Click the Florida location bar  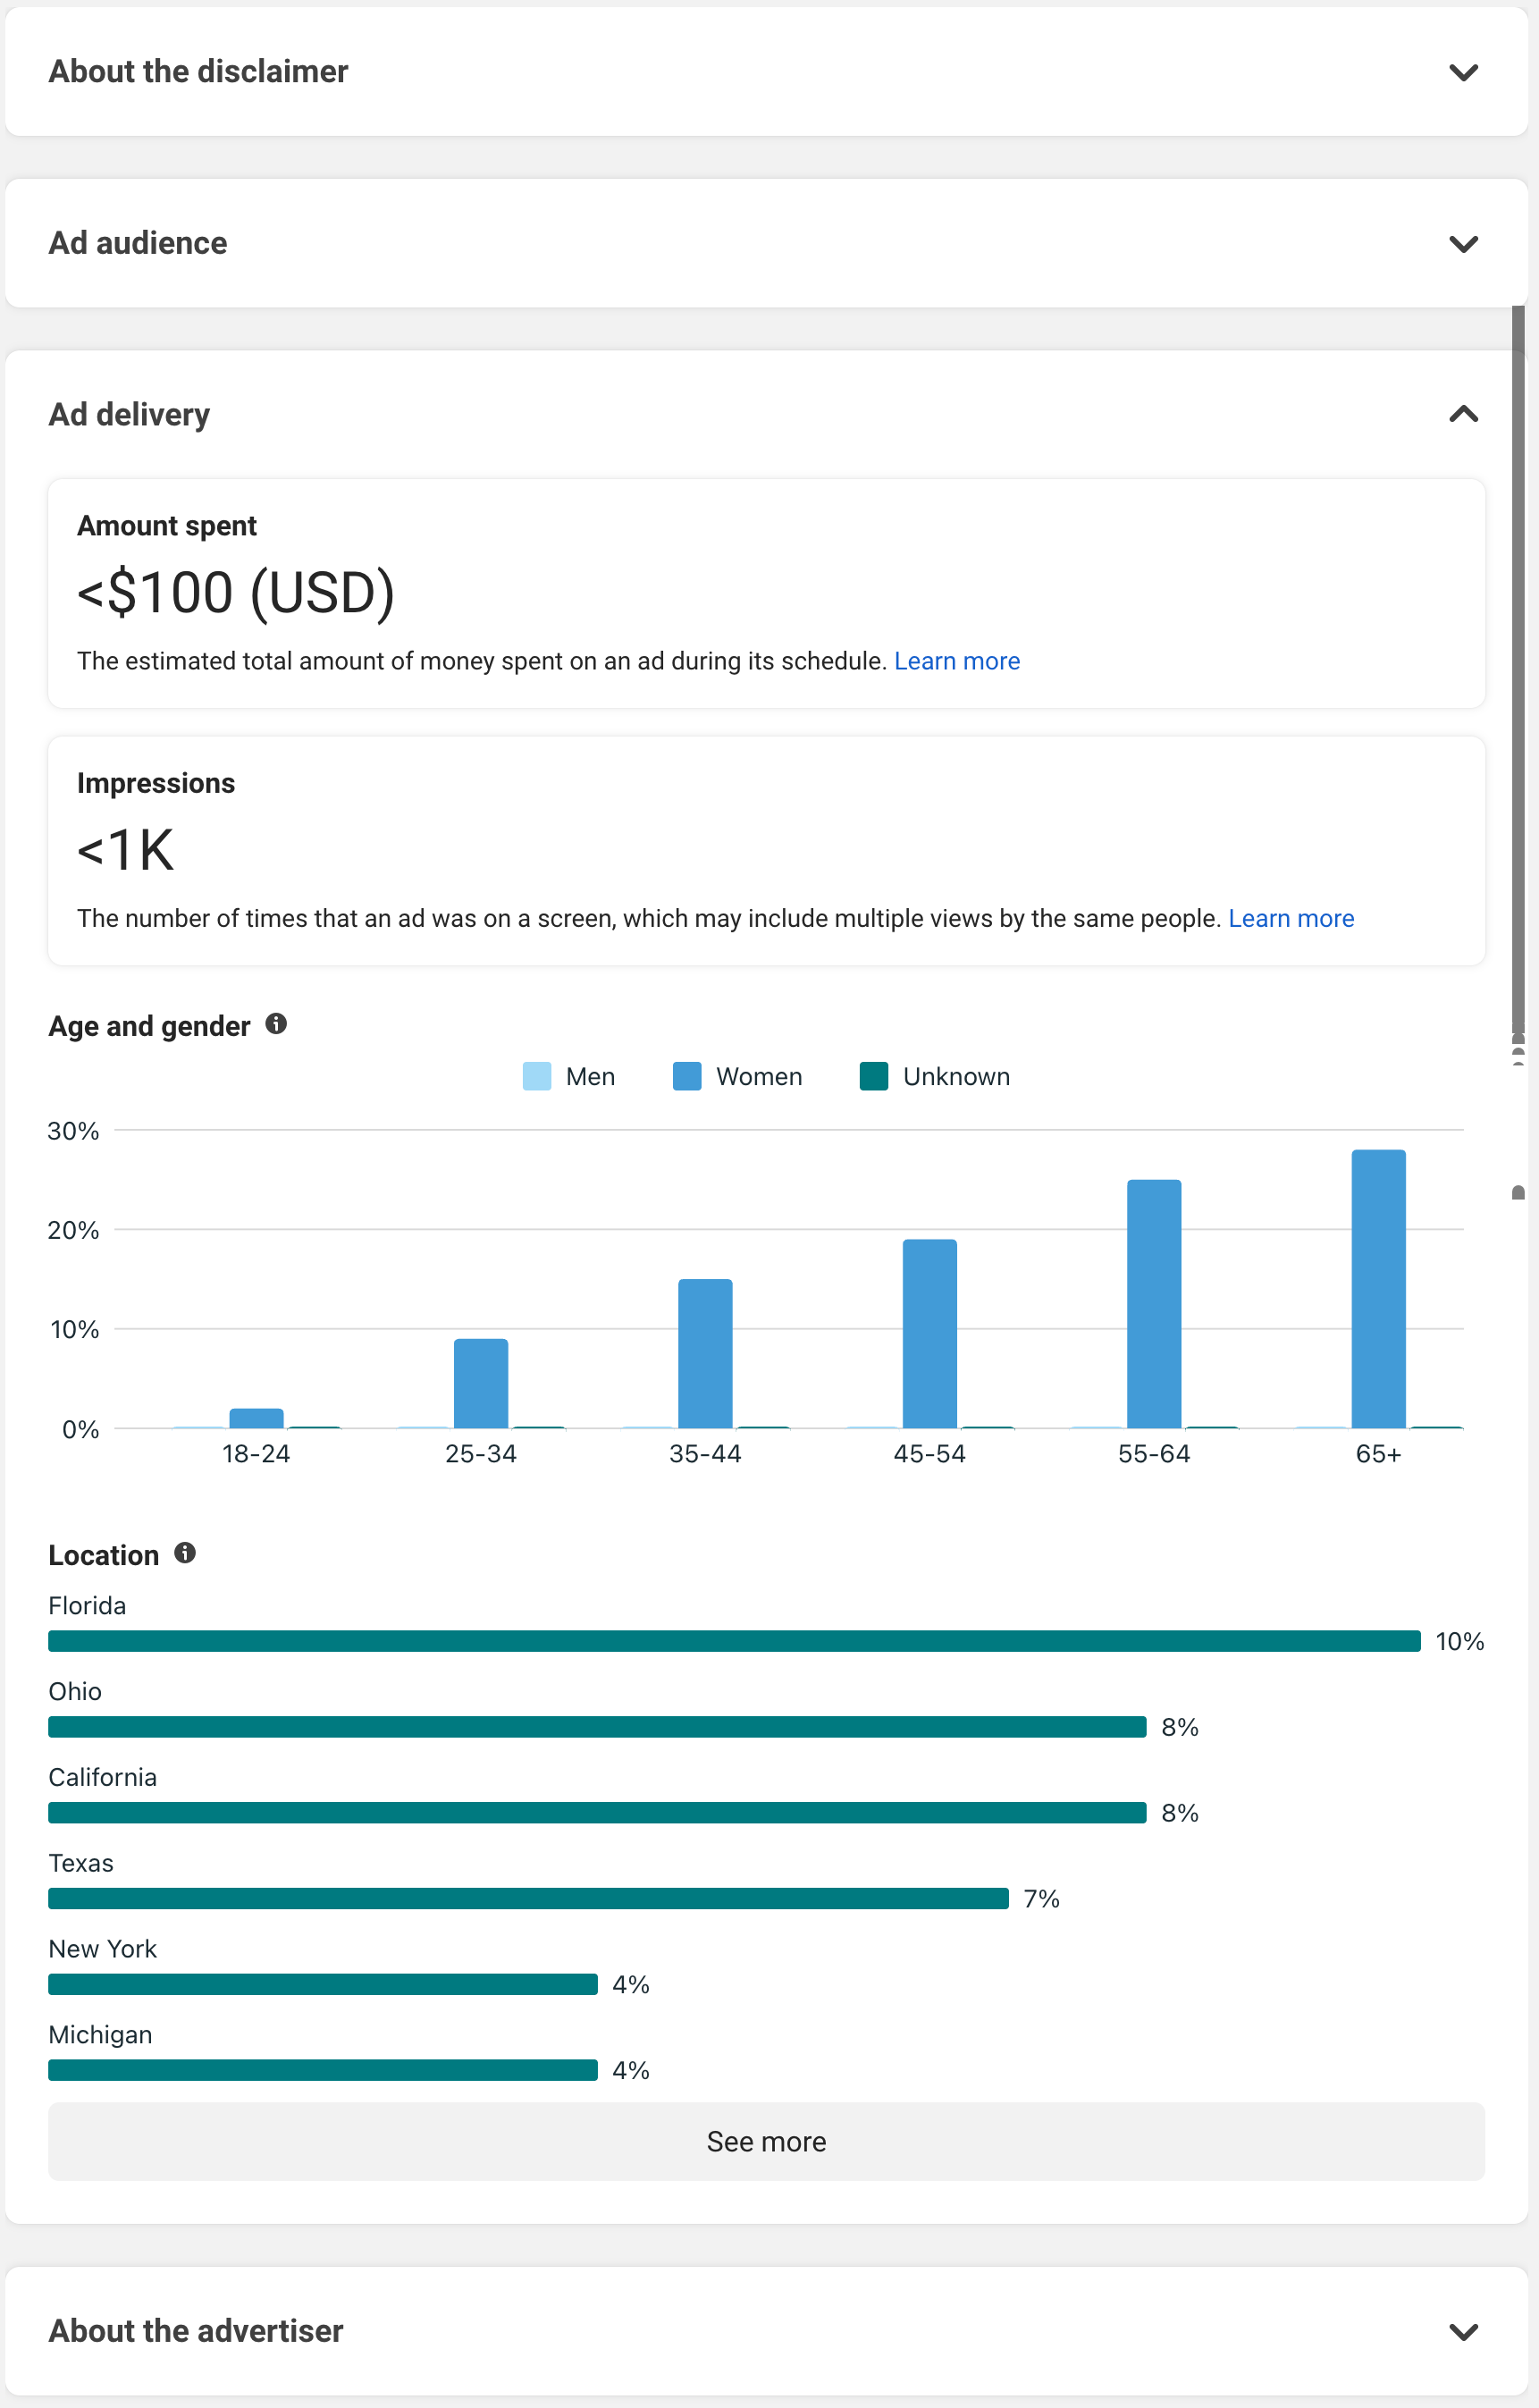pyautogui.click(x=734, y=1641)
